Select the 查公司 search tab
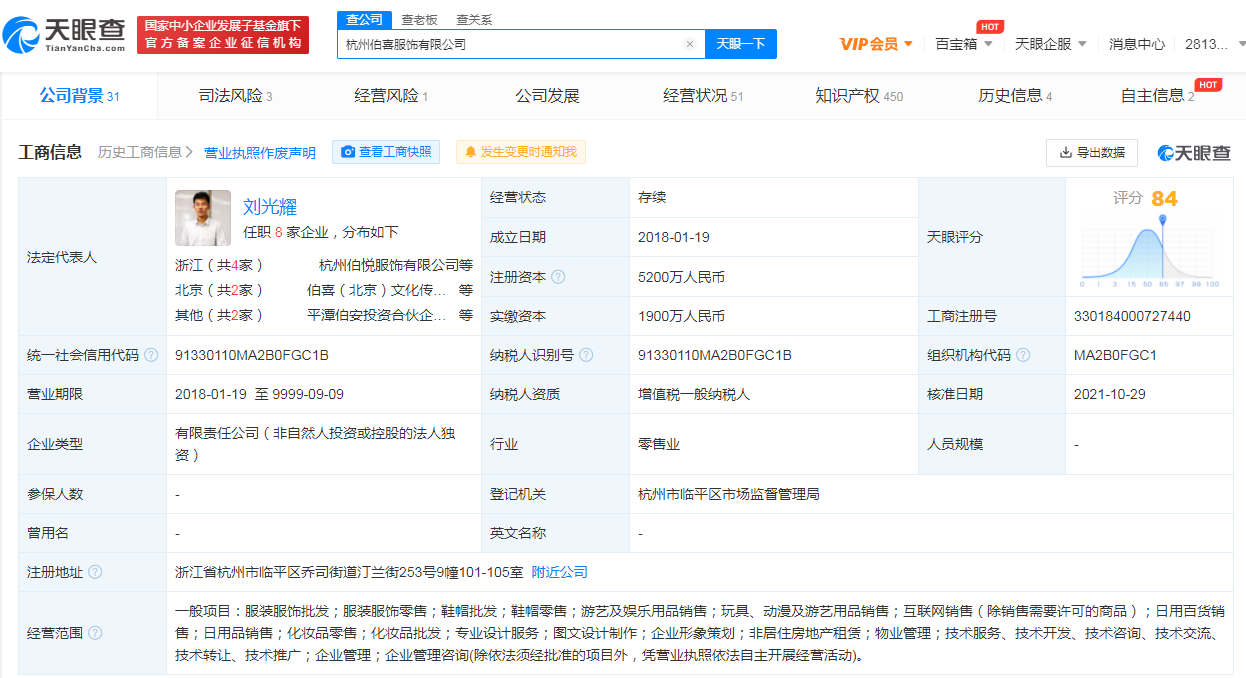Image resolution: width=1246 pixels, height=678 pixels. tap(364, 19)
